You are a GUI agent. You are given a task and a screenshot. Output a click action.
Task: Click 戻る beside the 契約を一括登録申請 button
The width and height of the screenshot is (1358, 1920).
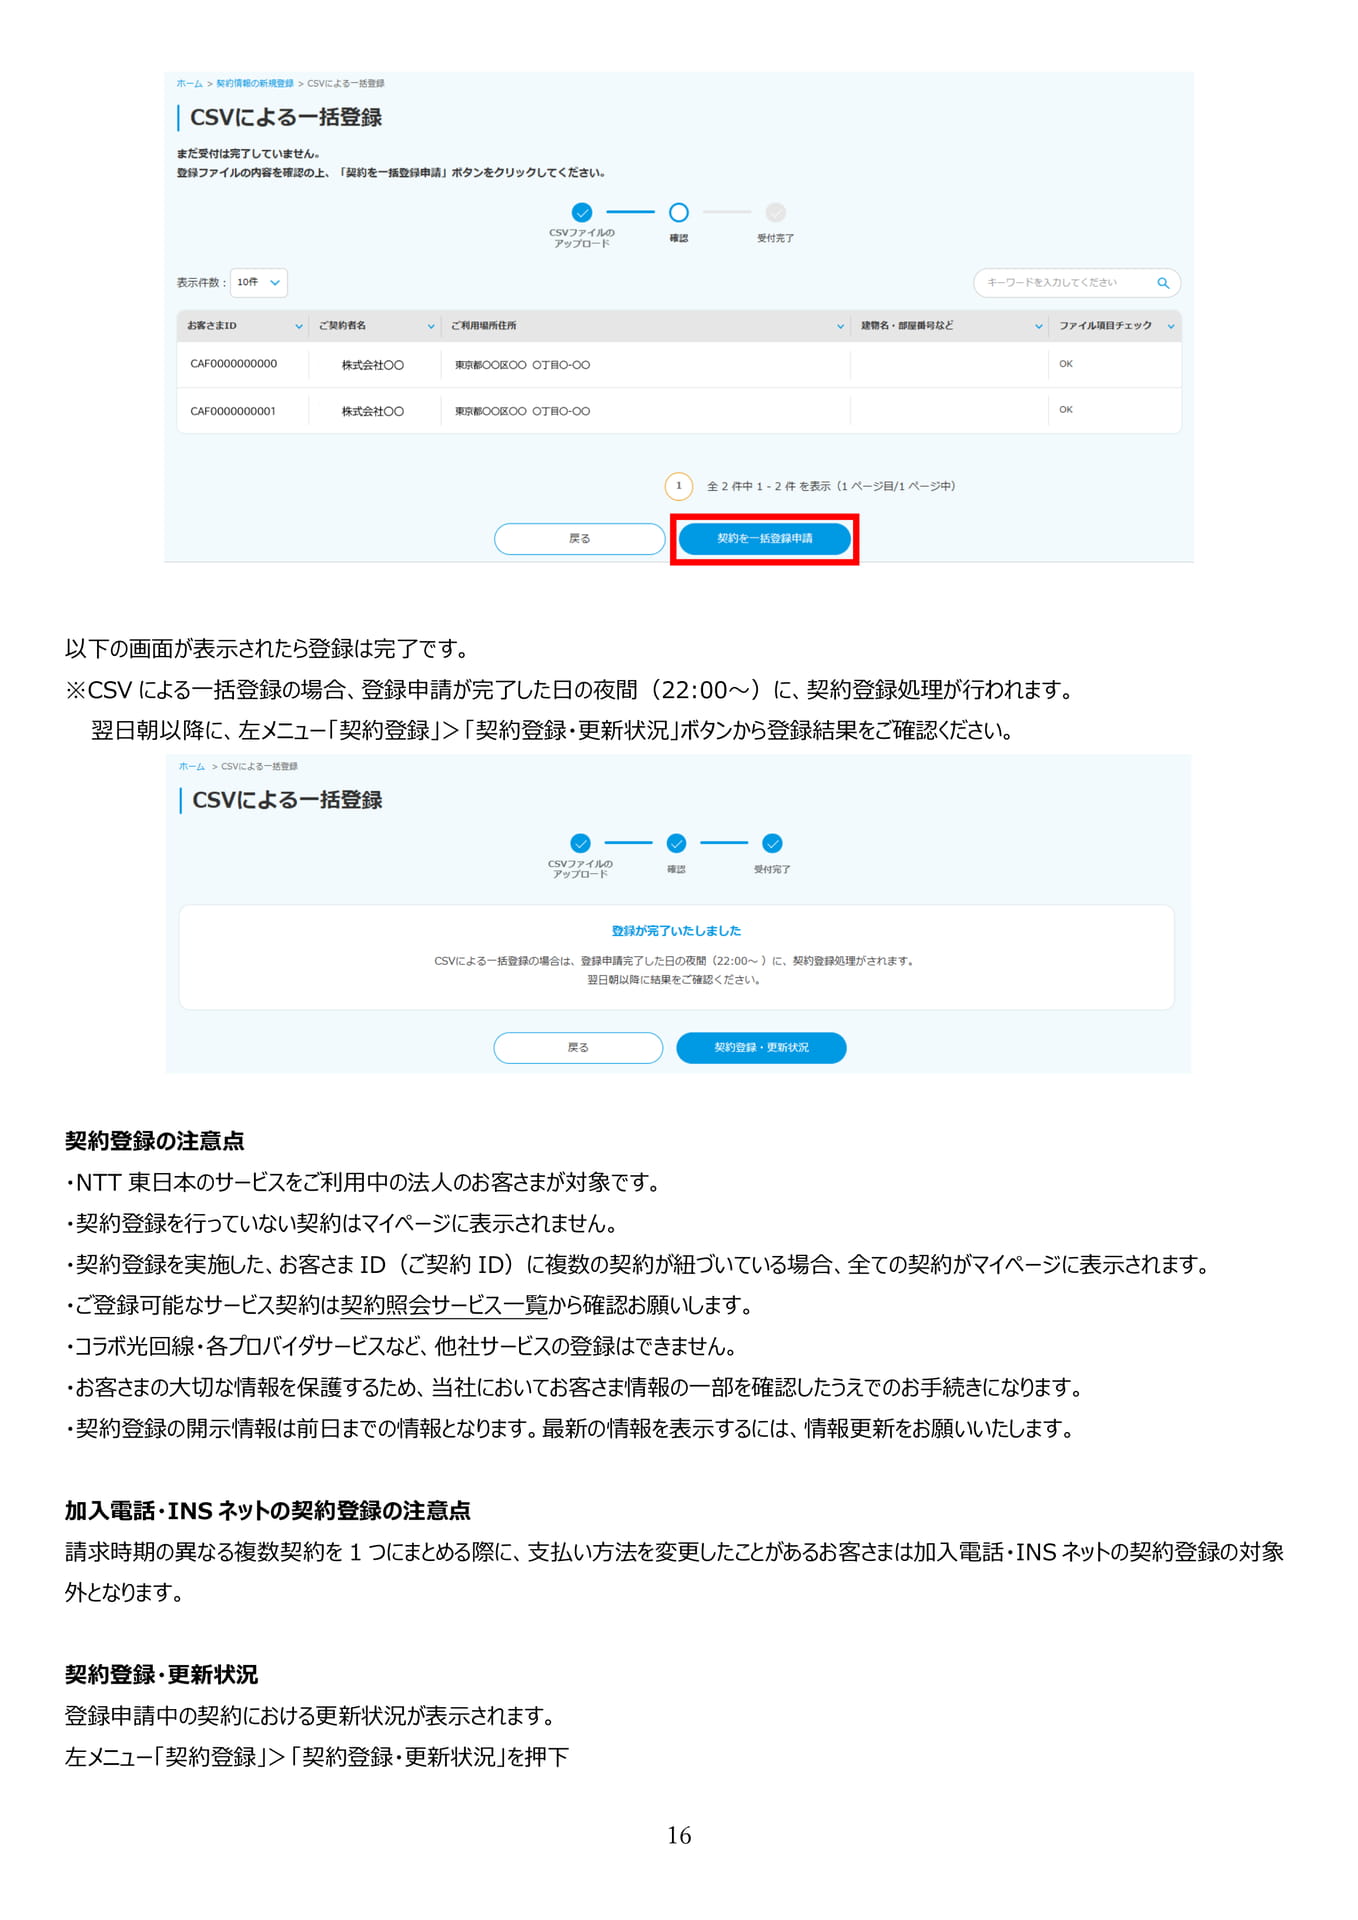point(580,539)
